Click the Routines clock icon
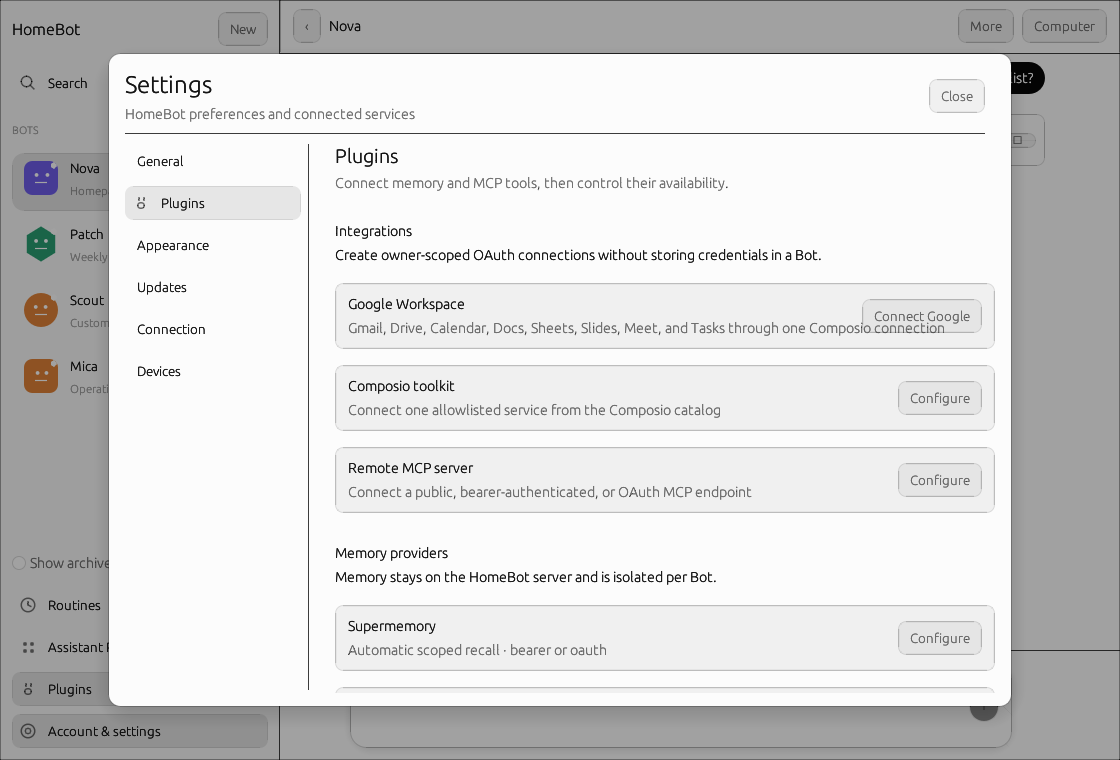This screenshot has height=760, width=1120. point(28,605)
